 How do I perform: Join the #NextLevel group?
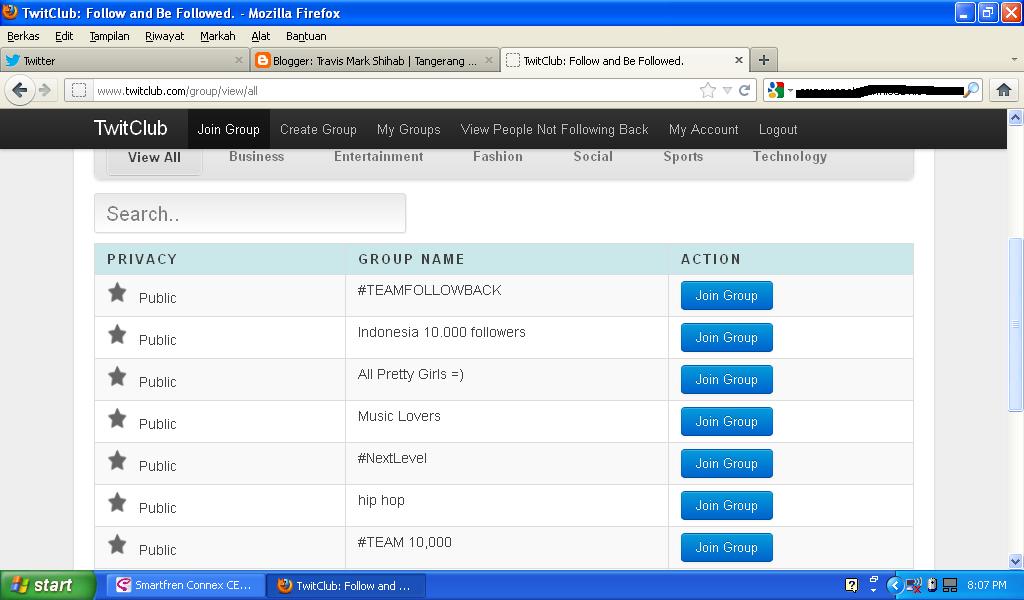[726, 464]
